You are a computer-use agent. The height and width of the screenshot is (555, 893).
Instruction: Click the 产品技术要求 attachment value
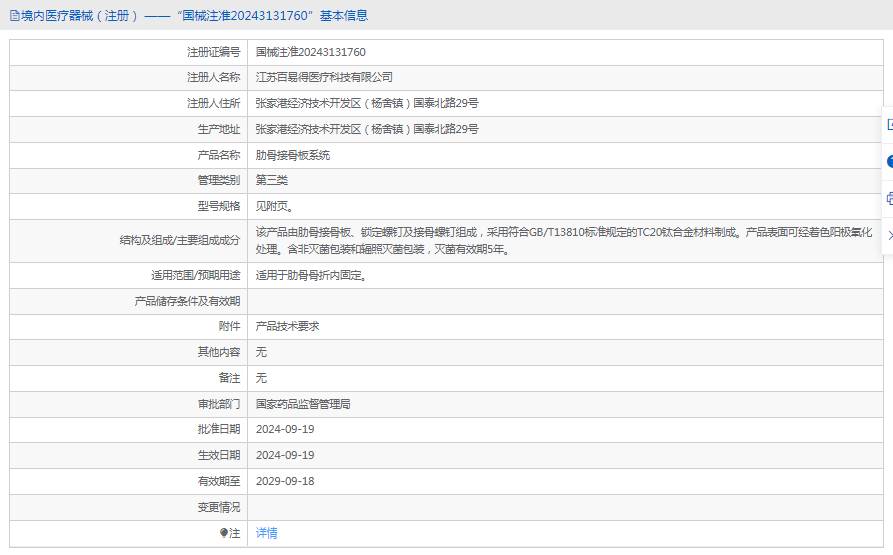pyautogui.click(x=288, y=327)
